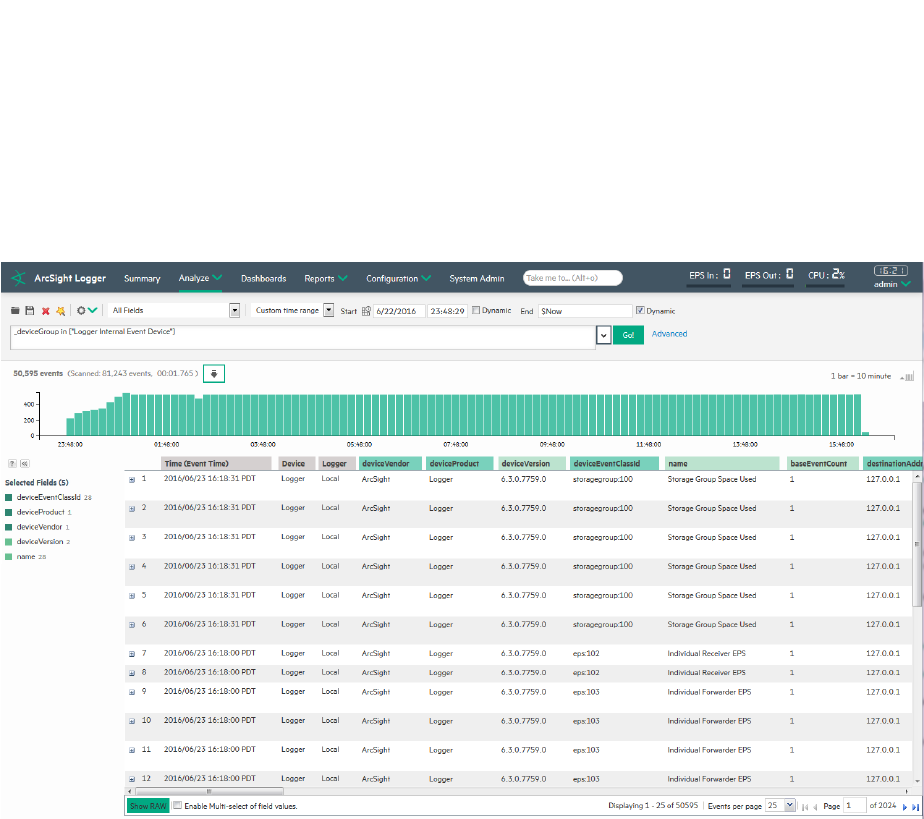
Task: Go to Dashboards
Action: 263,279
